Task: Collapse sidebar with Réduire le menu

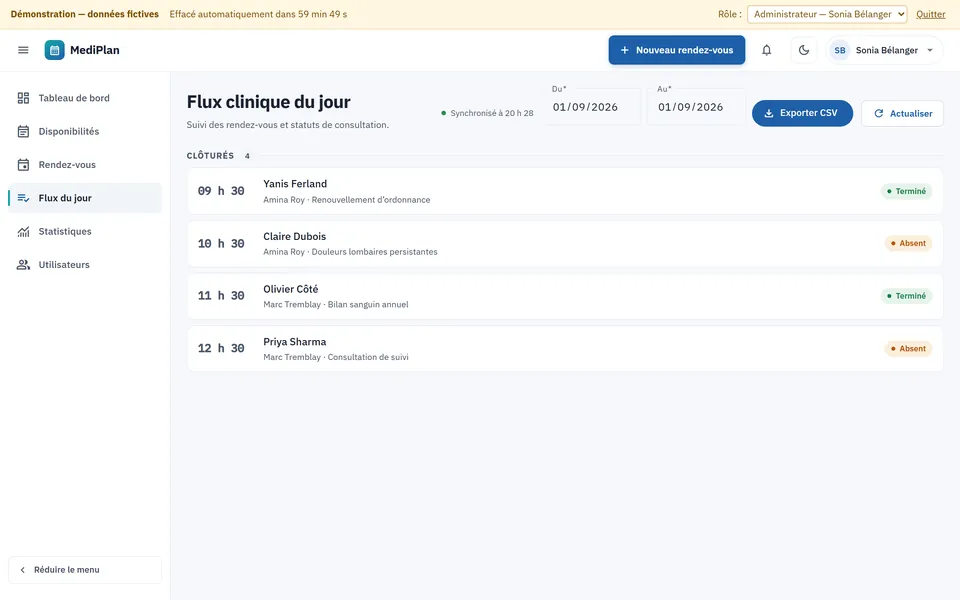Action: point(85,569)
